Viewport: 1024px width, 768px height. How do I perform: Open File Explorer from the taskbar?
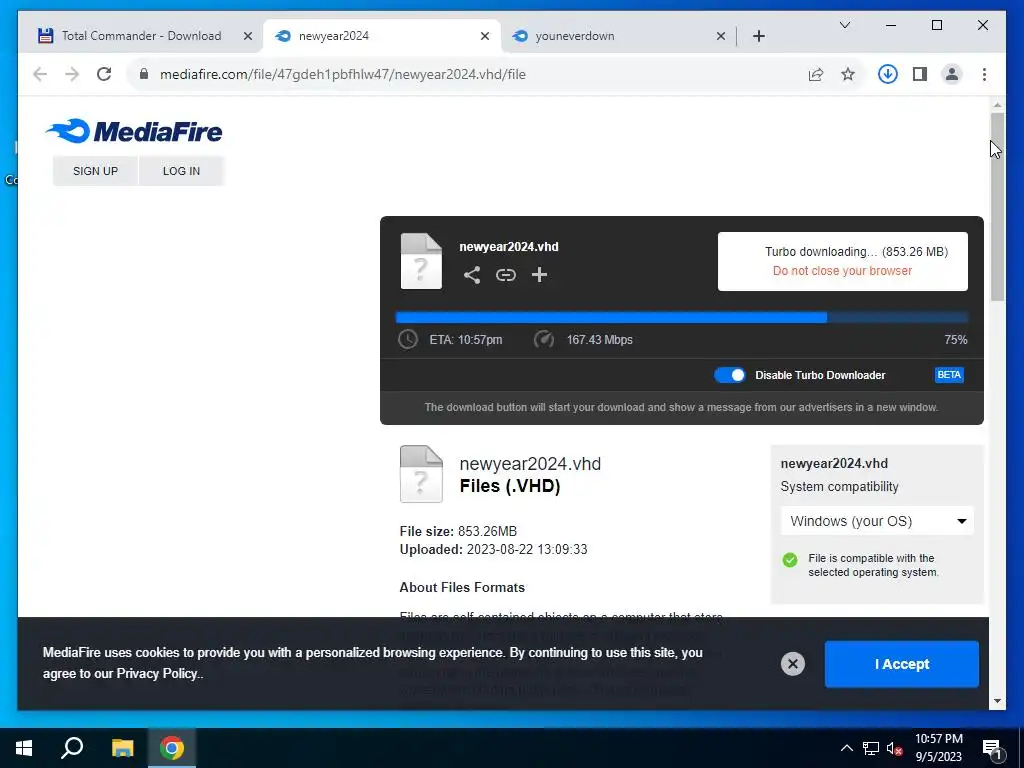[x=122, y=748]
